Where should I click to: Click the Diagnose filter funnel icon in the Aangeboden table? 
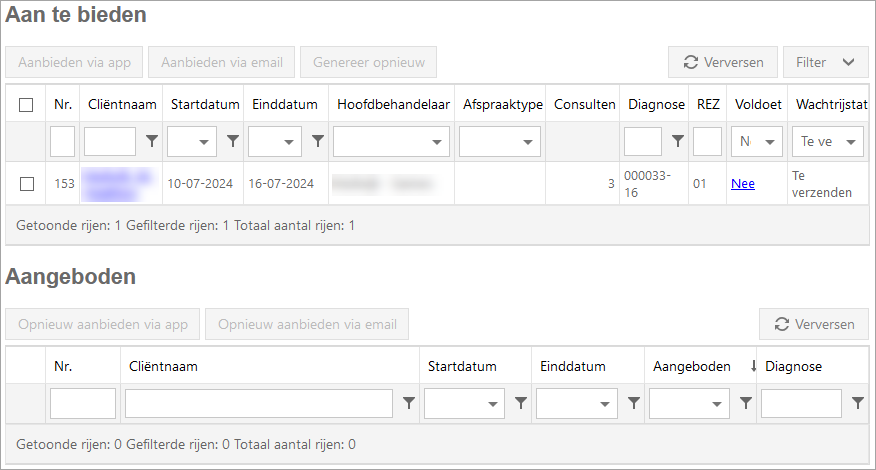coord(857,403)
